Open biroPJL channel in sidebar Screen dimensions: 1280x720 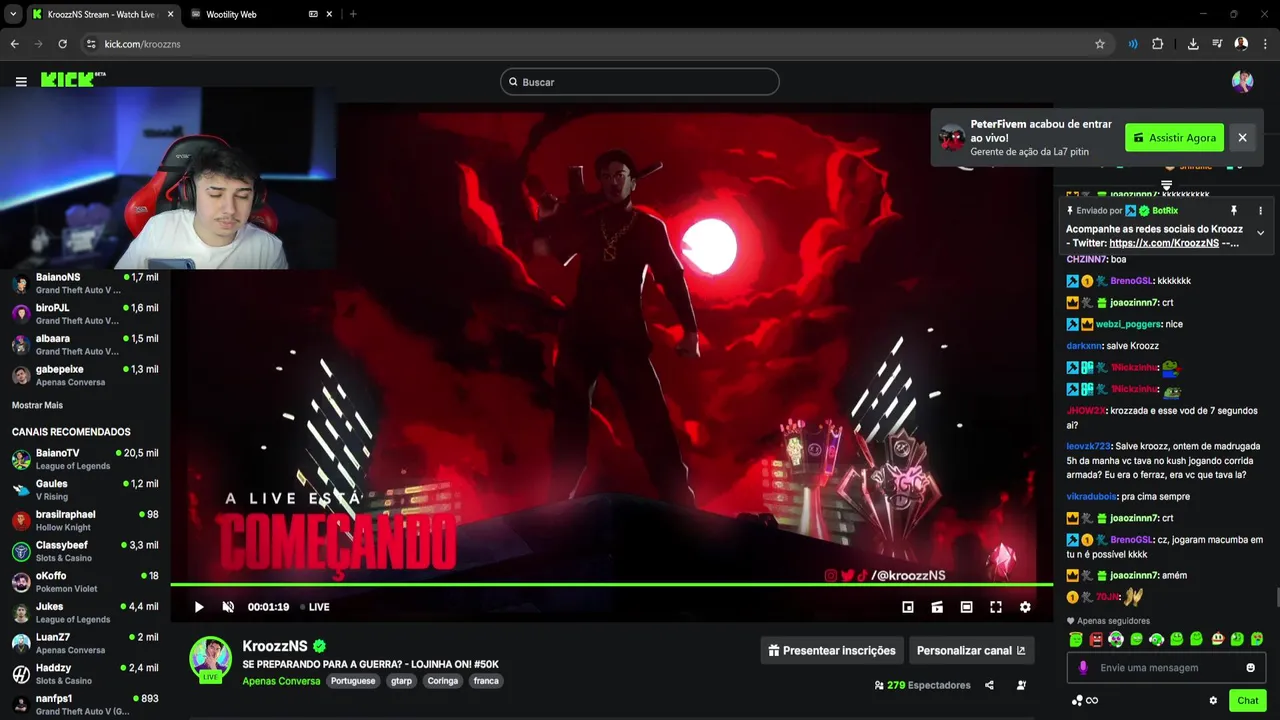click(85, 314)
